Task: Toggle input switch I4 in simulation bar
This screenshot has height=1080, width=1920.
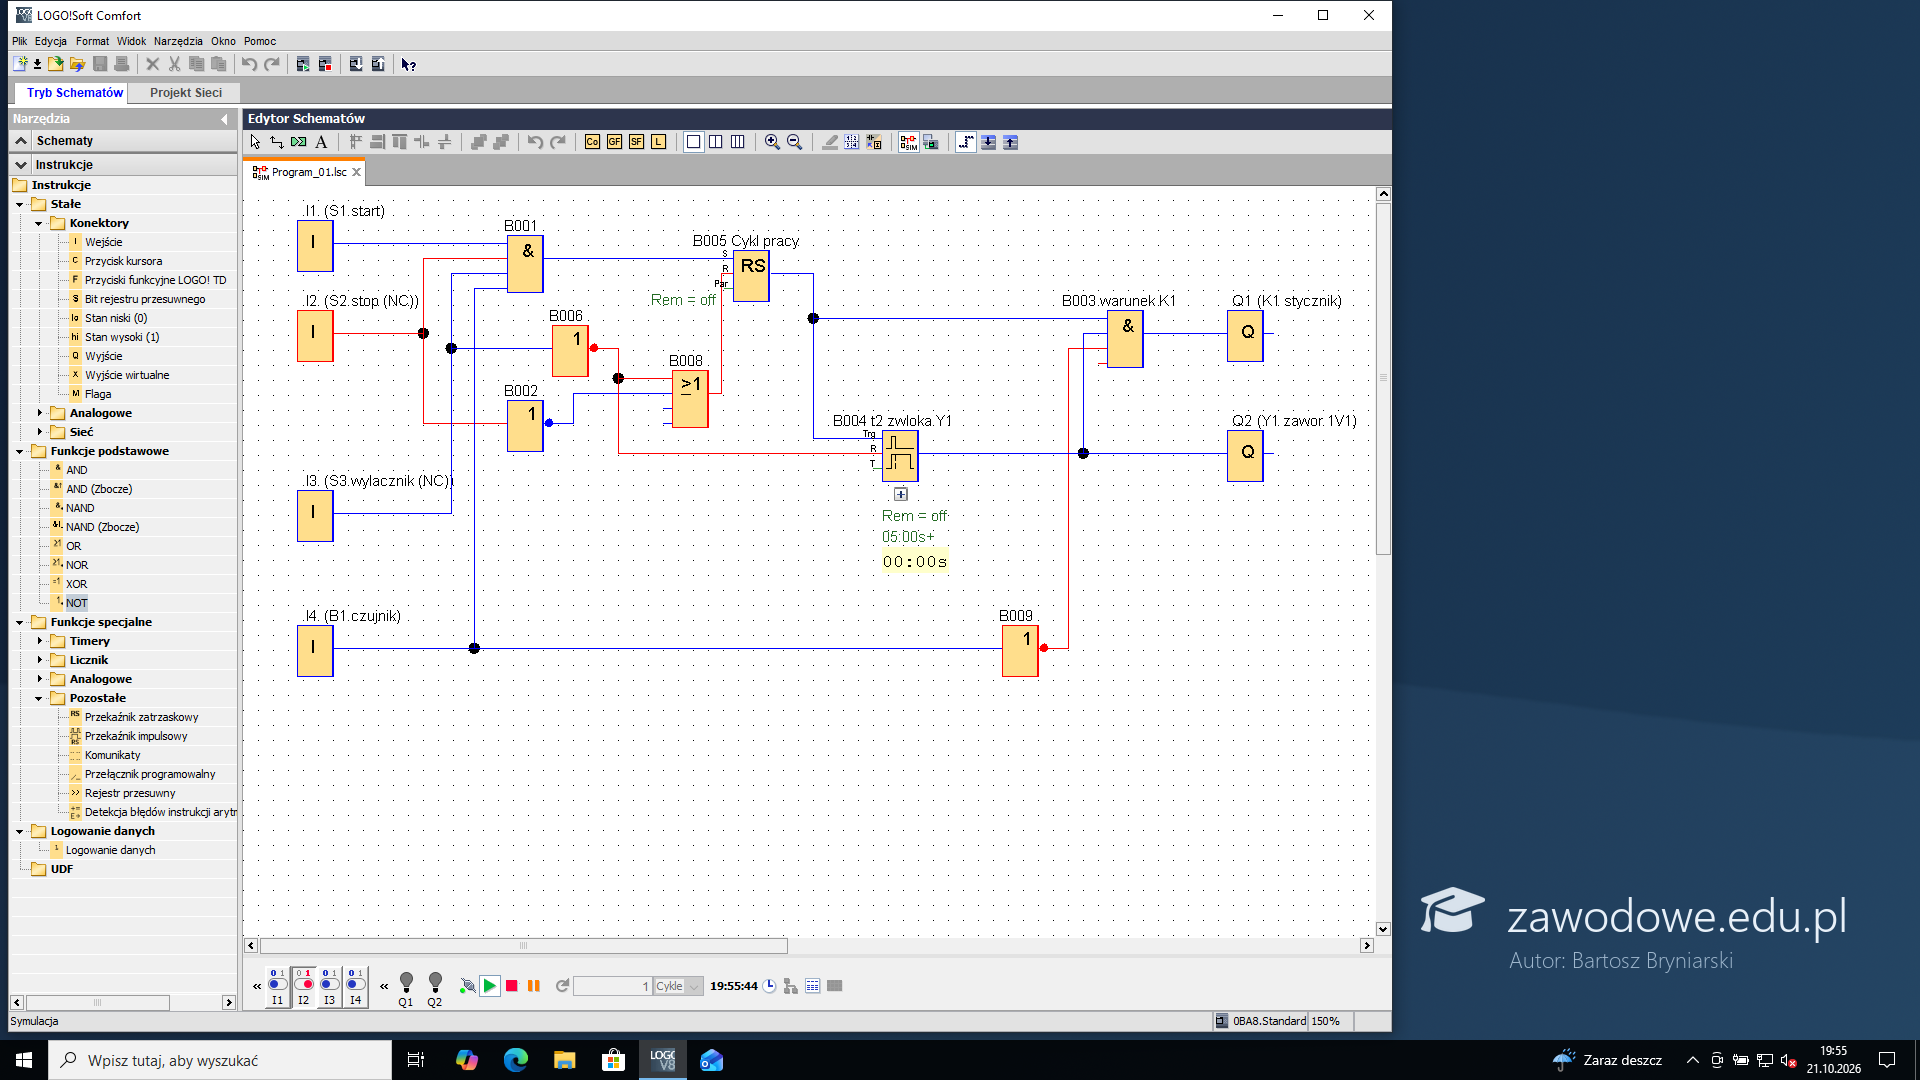Action: 355,986
